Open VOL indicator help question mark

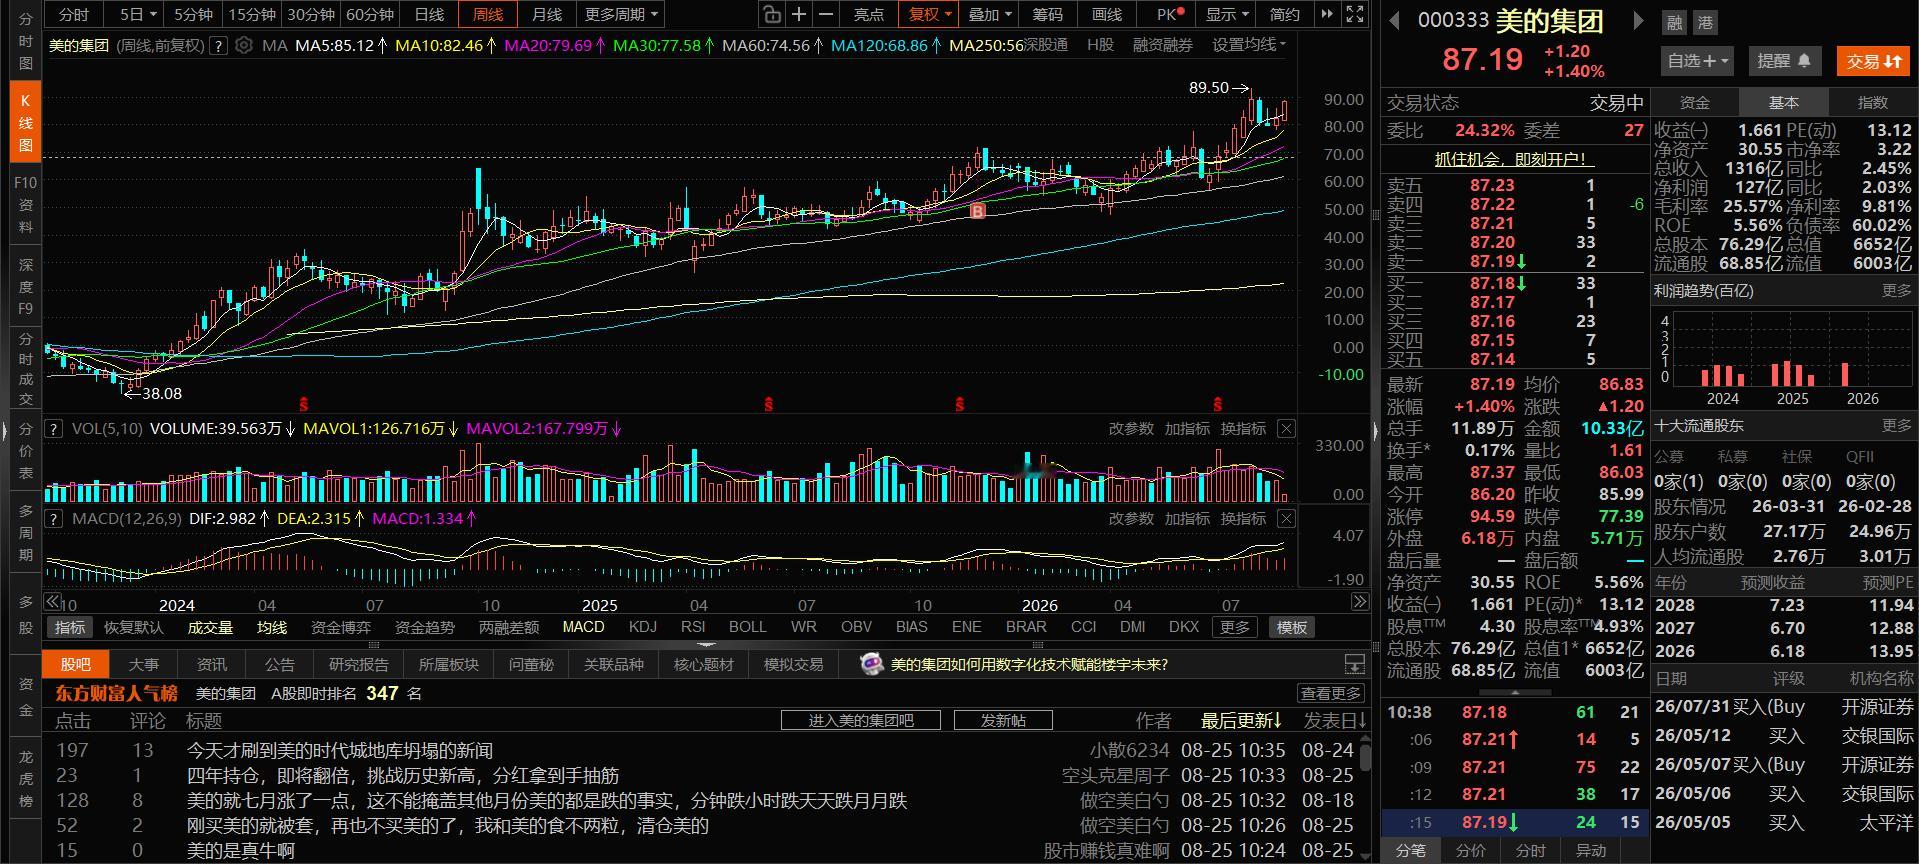55,429
